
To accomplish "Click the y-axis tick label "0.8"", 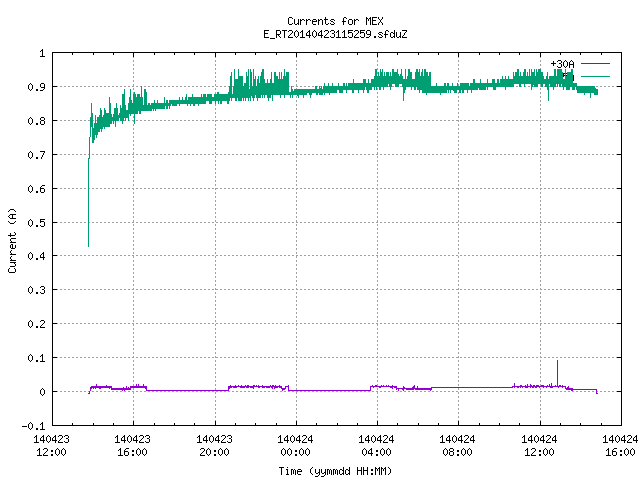I will point(36,121).
